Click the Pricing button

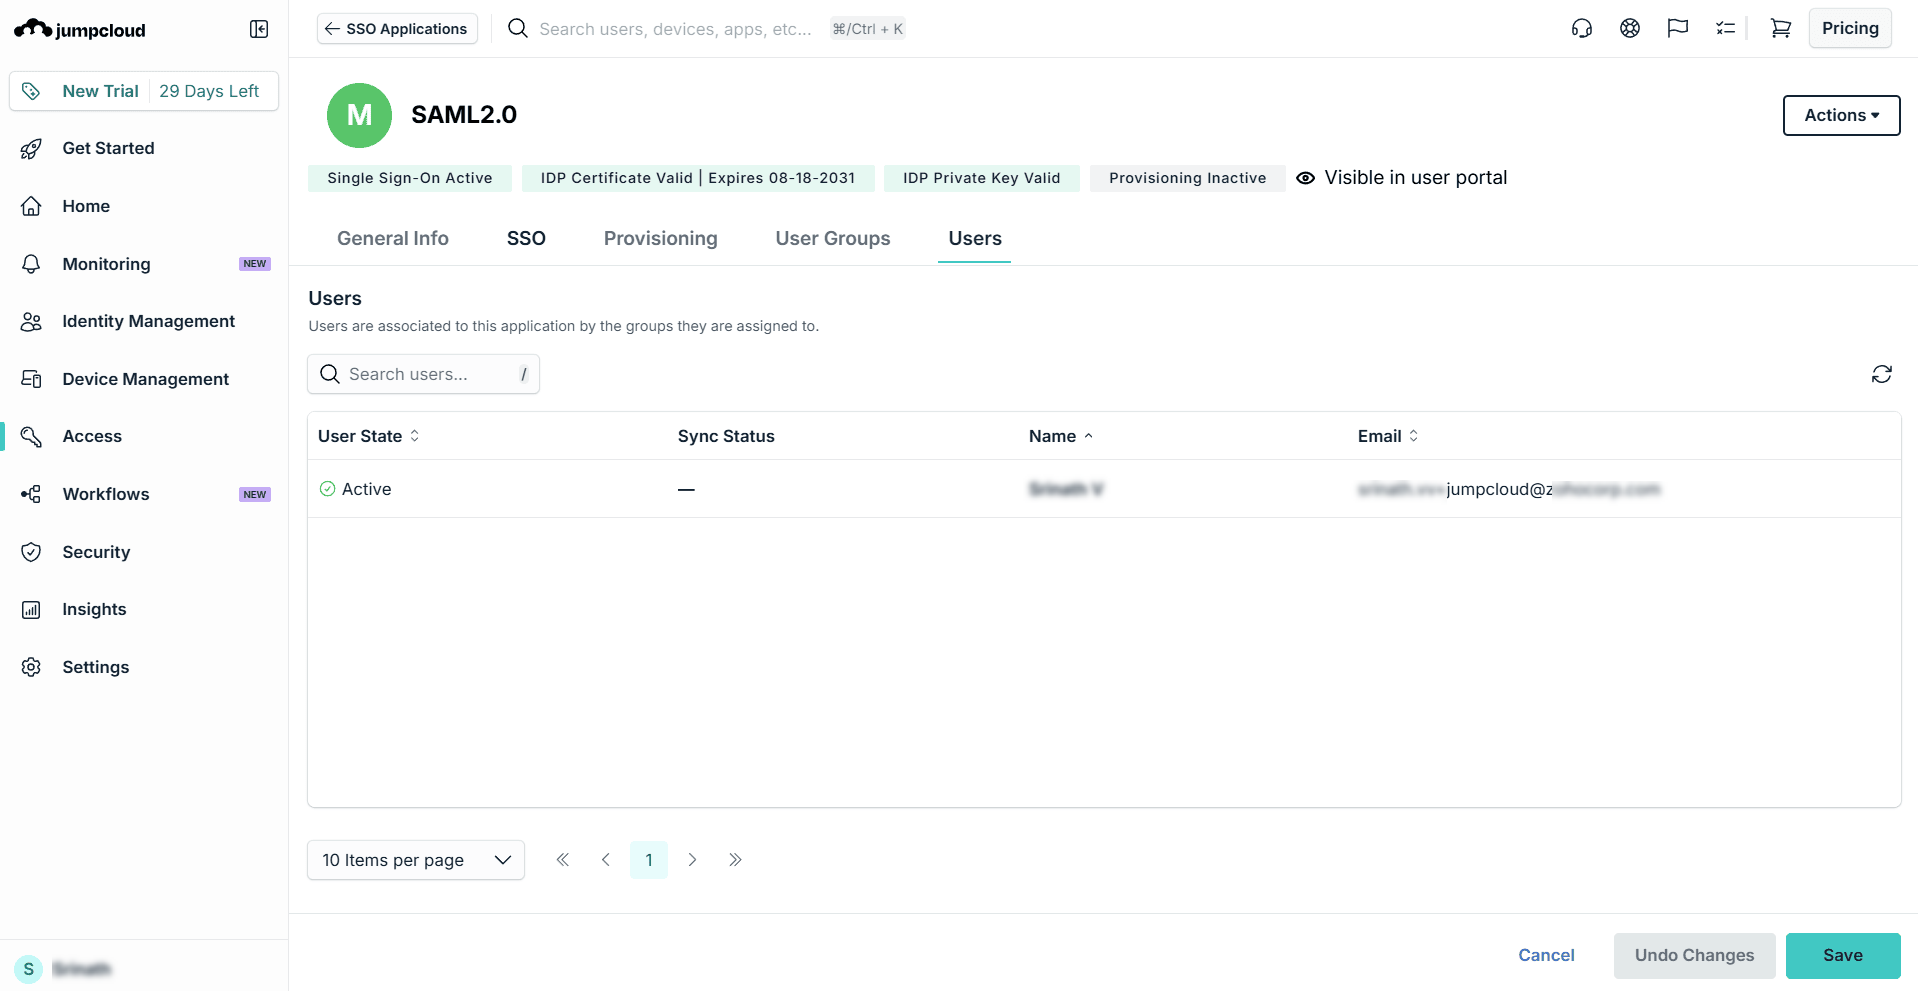tap(1850, 28)
